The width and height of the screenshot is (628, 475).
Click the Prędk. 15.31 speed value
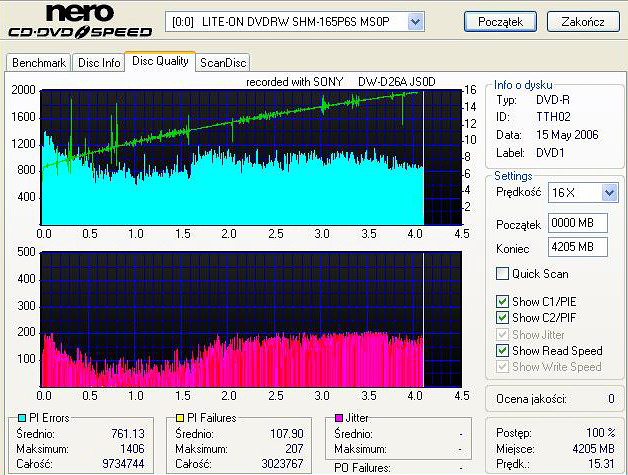(601, 464)
